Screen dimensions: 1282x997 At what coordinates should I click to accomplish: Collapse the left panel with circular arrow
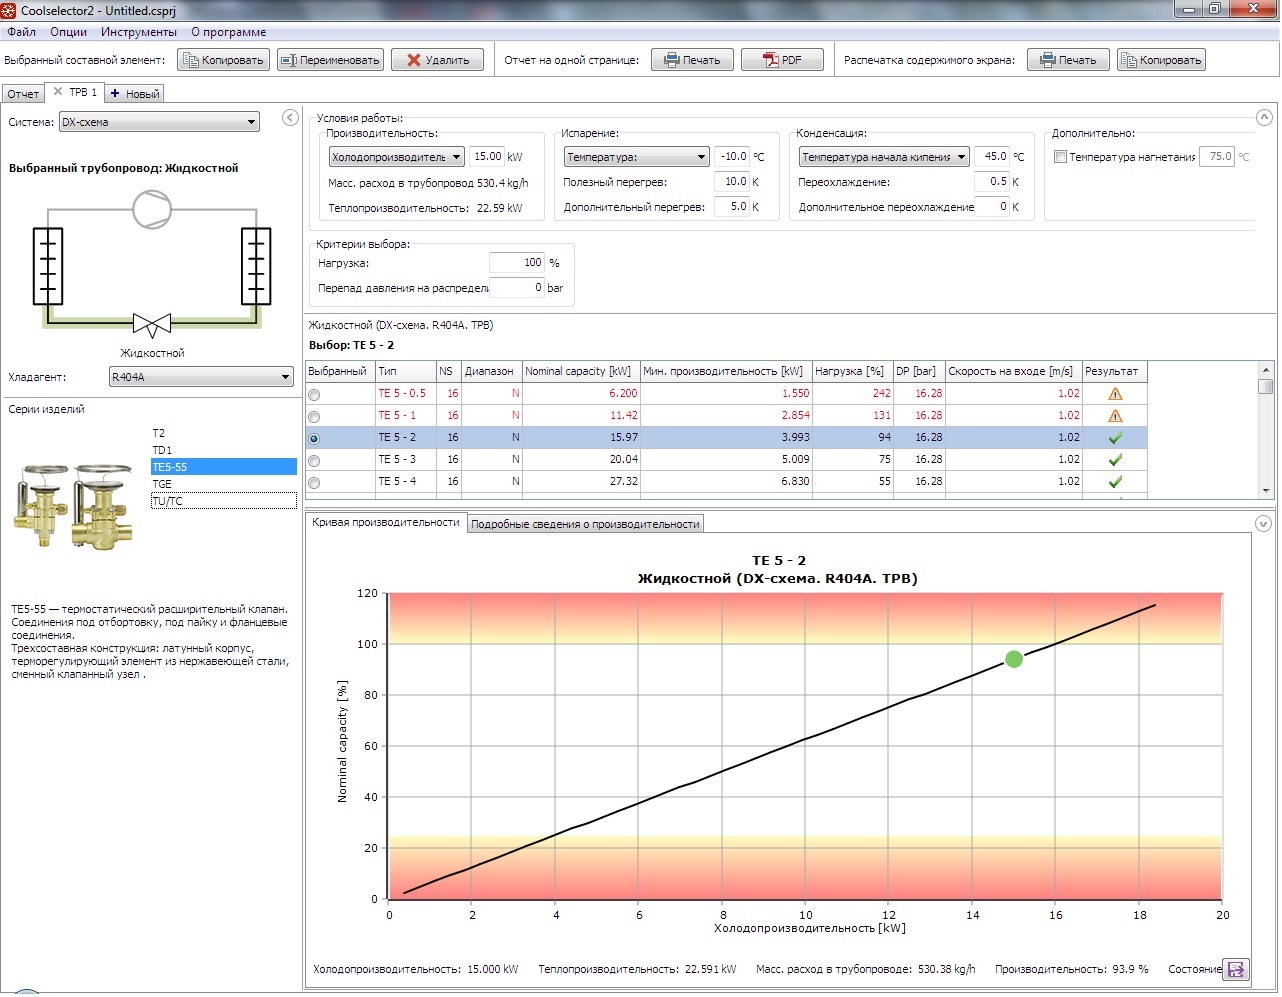(x=290, y=118)
